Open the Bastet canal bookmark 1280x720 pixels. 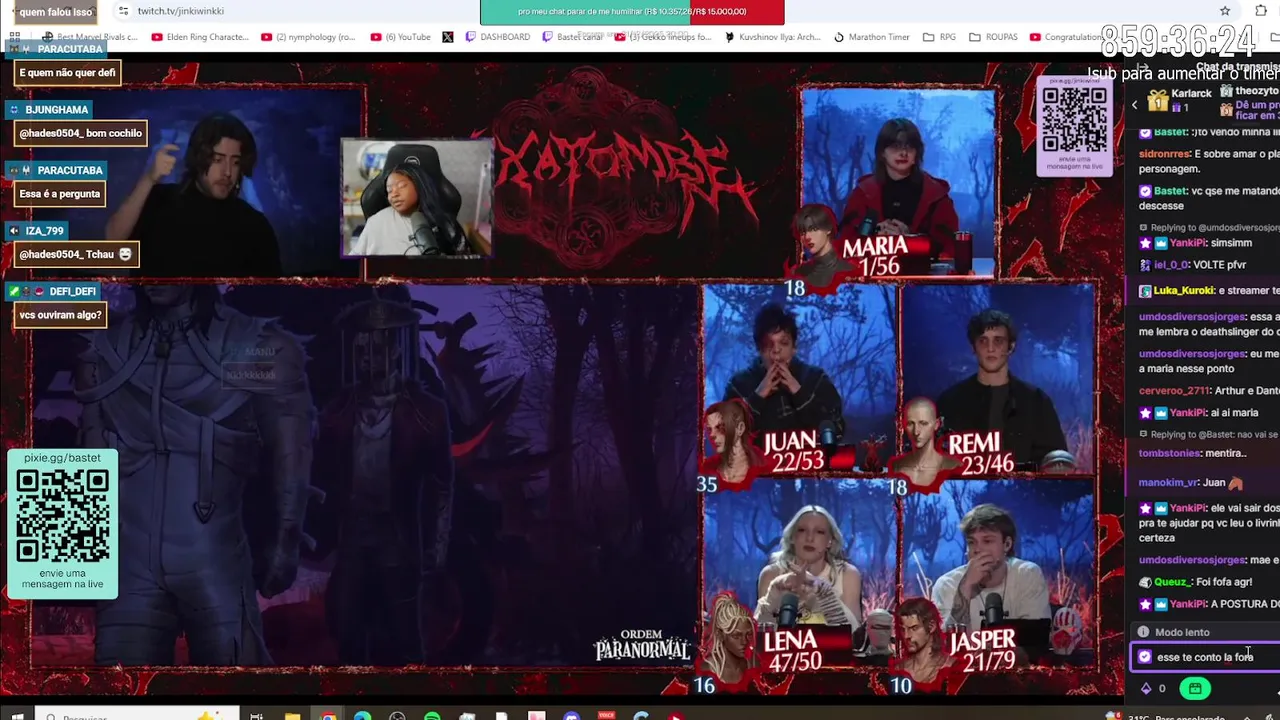pyautogui.click(x=573, y=37)
